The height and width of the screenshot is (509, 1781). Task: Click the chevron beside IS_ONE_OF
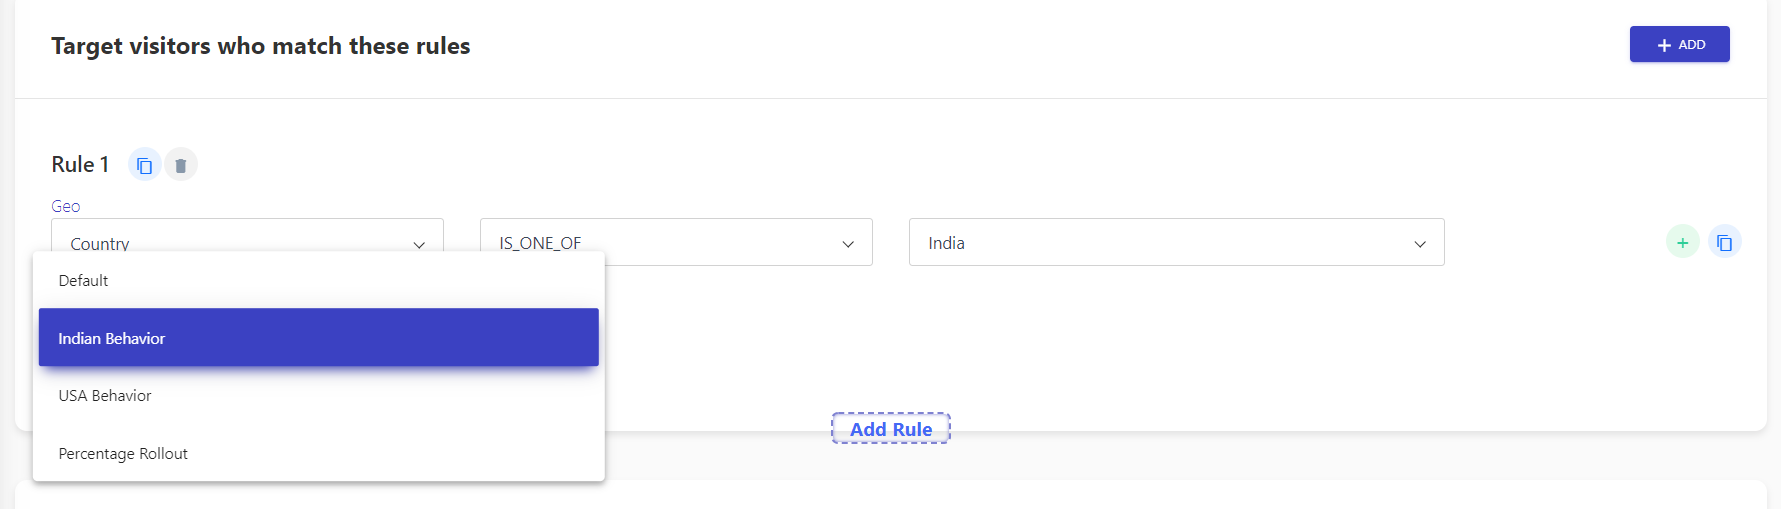click(x=848, y=244)
